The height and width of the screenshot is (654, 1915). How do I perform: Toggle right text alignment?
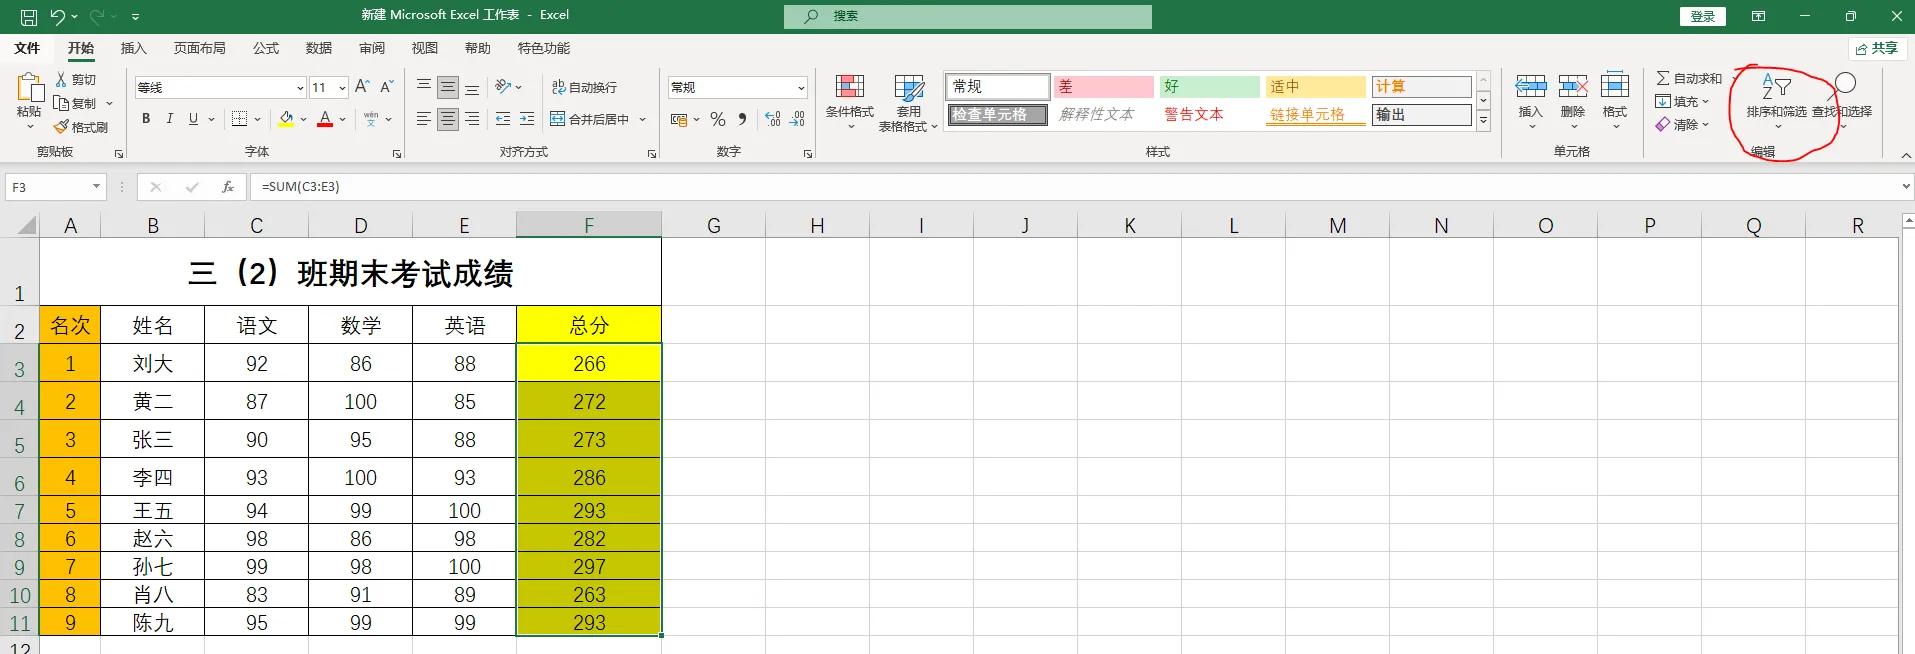tap(472, 119)
